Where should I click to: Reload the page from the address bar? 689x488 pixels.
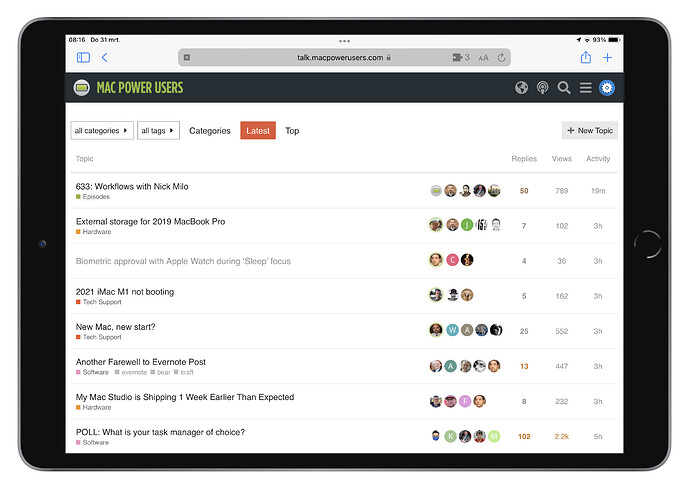point(499,58)
